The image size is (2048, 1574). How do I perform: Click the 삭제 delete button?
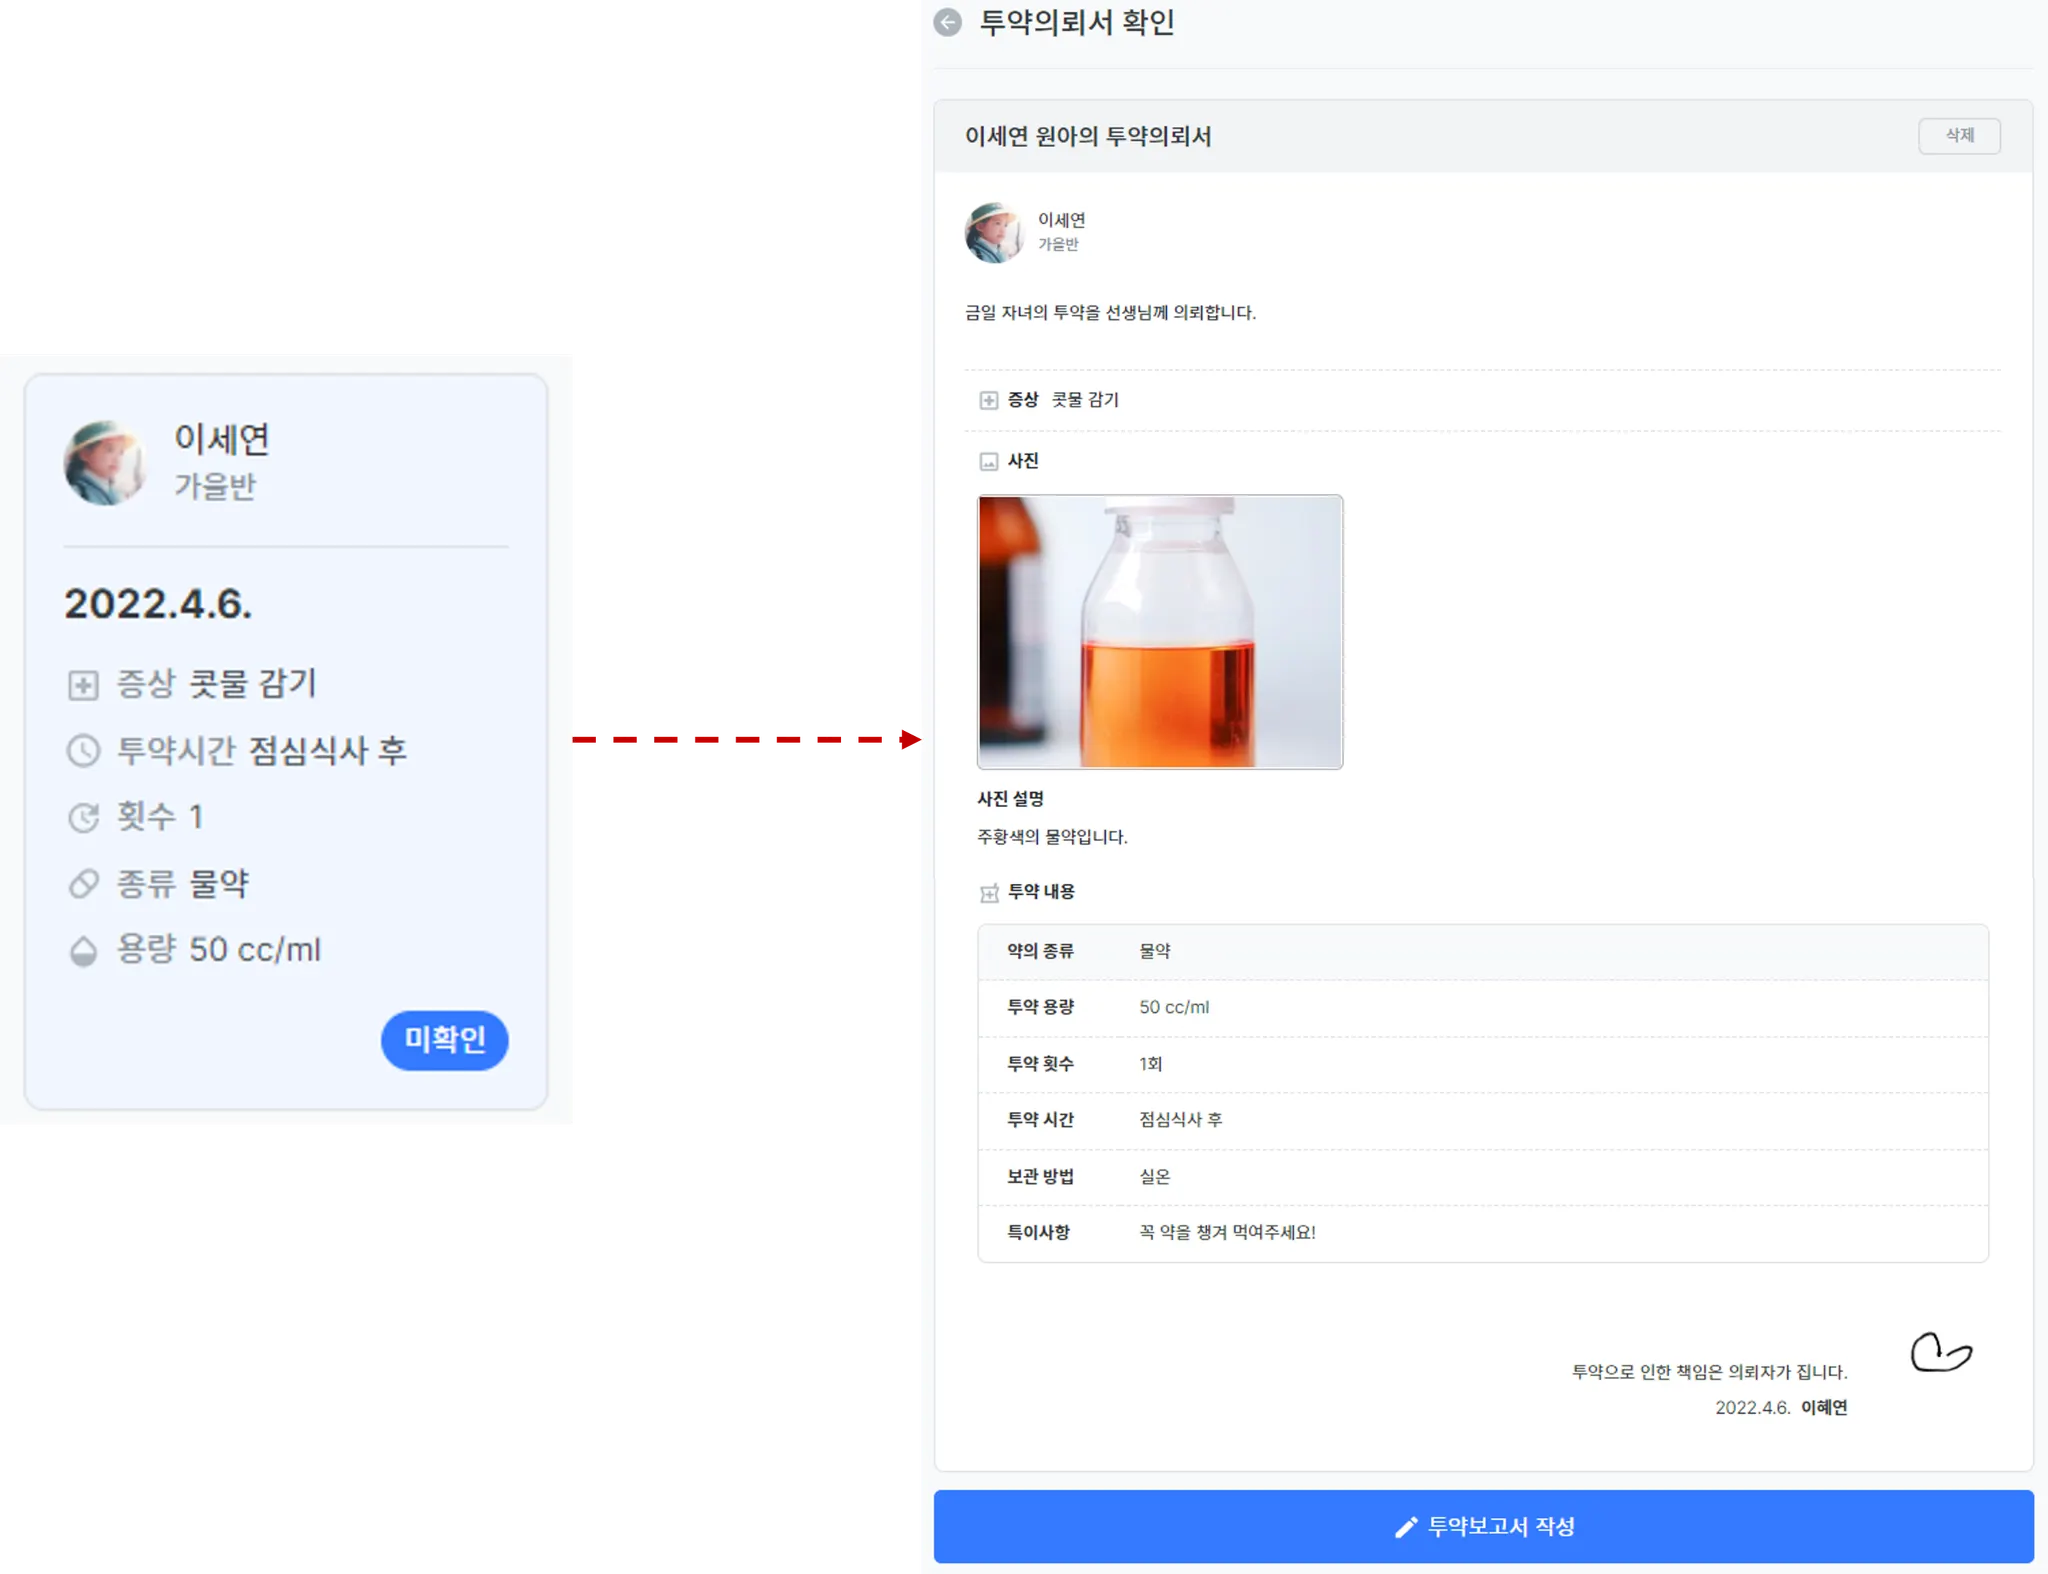[1958, 135]
